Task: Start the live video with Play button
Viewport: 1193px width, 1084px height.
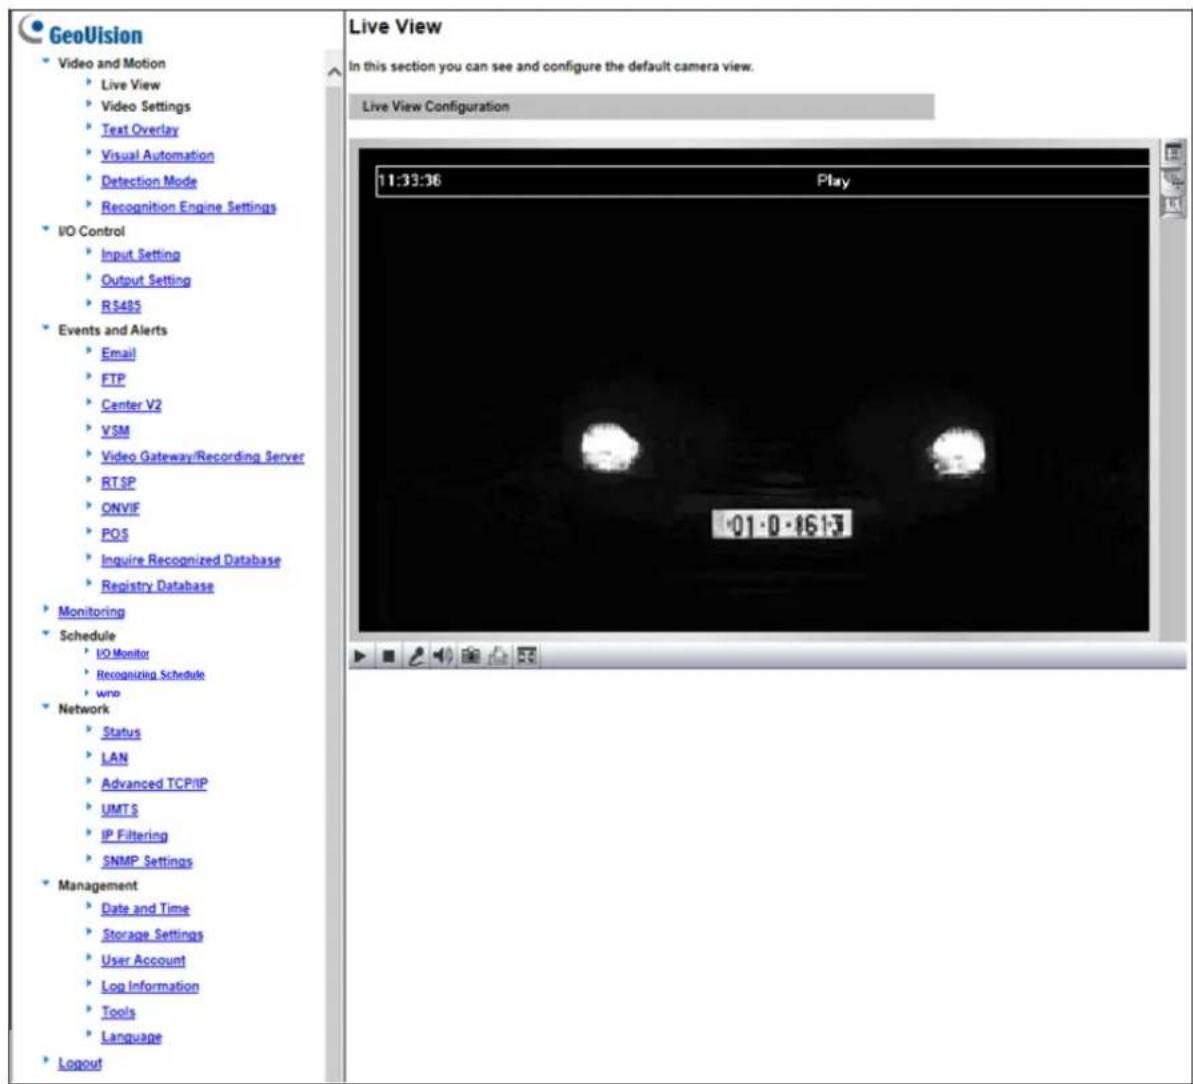Action: point(361,656)
